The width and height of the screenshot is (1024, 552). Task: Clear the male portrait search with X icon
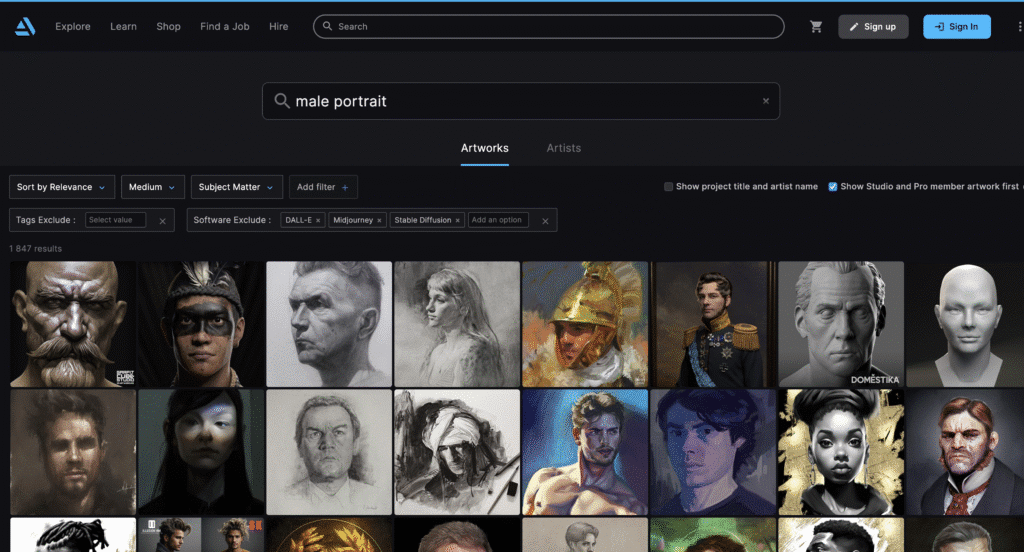766,101
